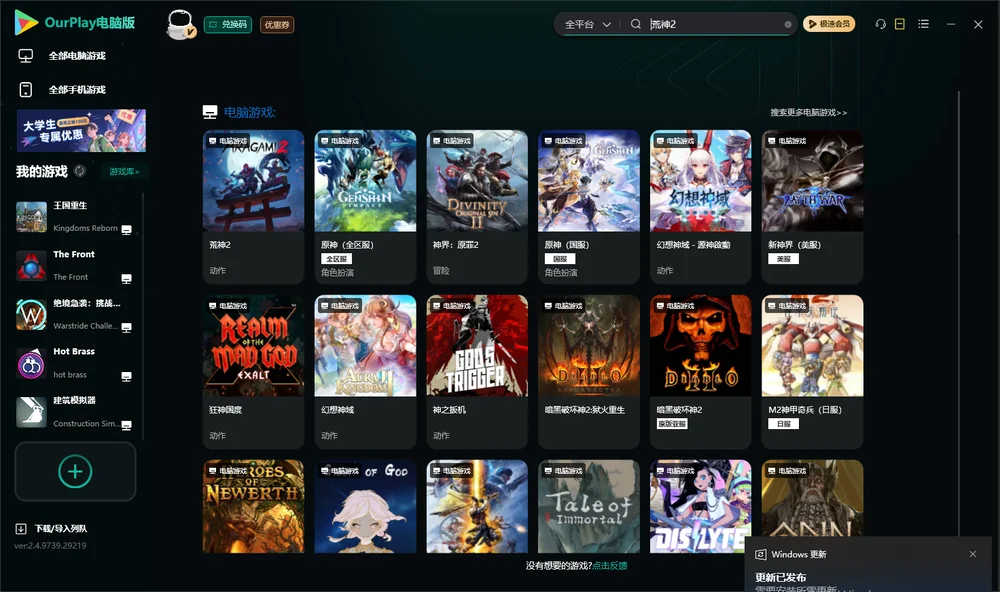Open 搜索更多电脑游戏 link
The image size is (1000, 592).
pyautogui.click(x=808, y=112)
